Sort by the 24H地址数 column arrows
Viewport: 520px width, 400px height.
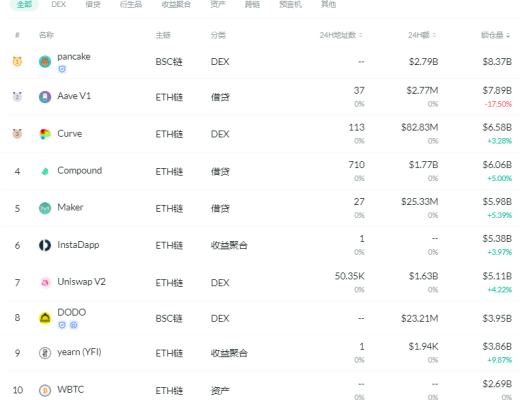(361, 35)
